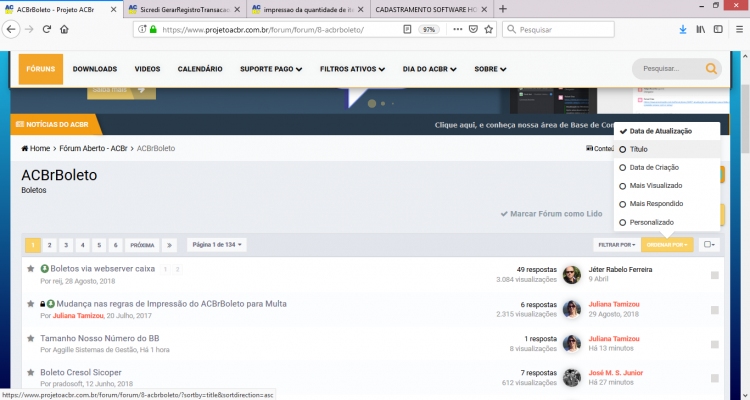Expand the DIA DO ACBR menu
The image size is (750, 400).
coord(430,69)
